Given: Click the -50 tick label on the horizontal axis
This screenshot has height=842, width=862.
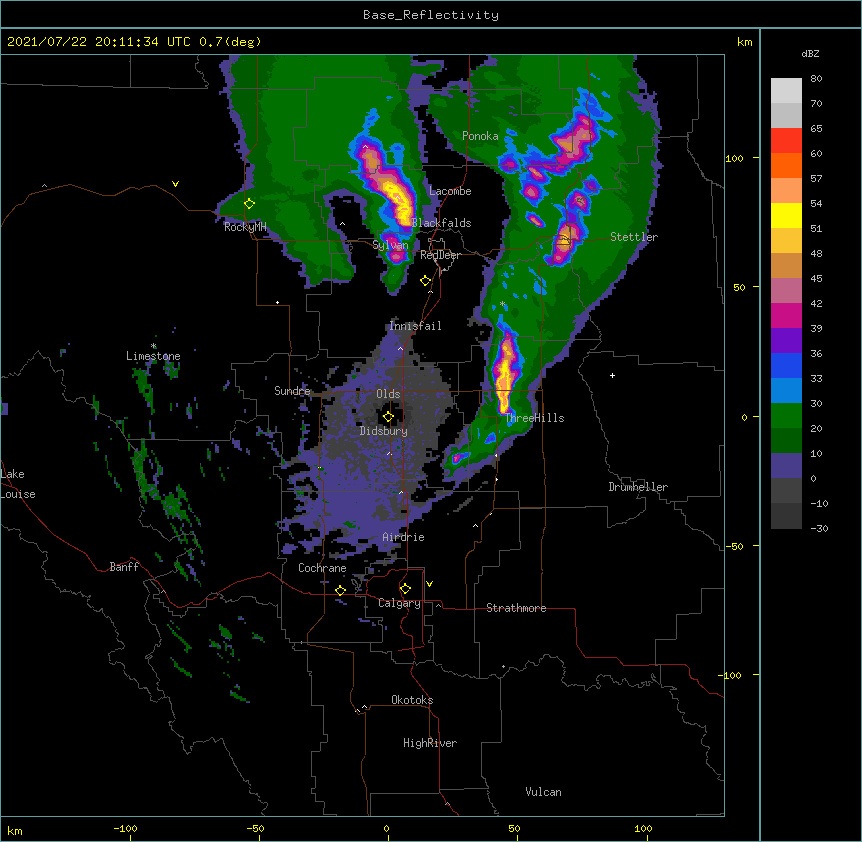Looking at the screenshot, I should coord(255,828).
